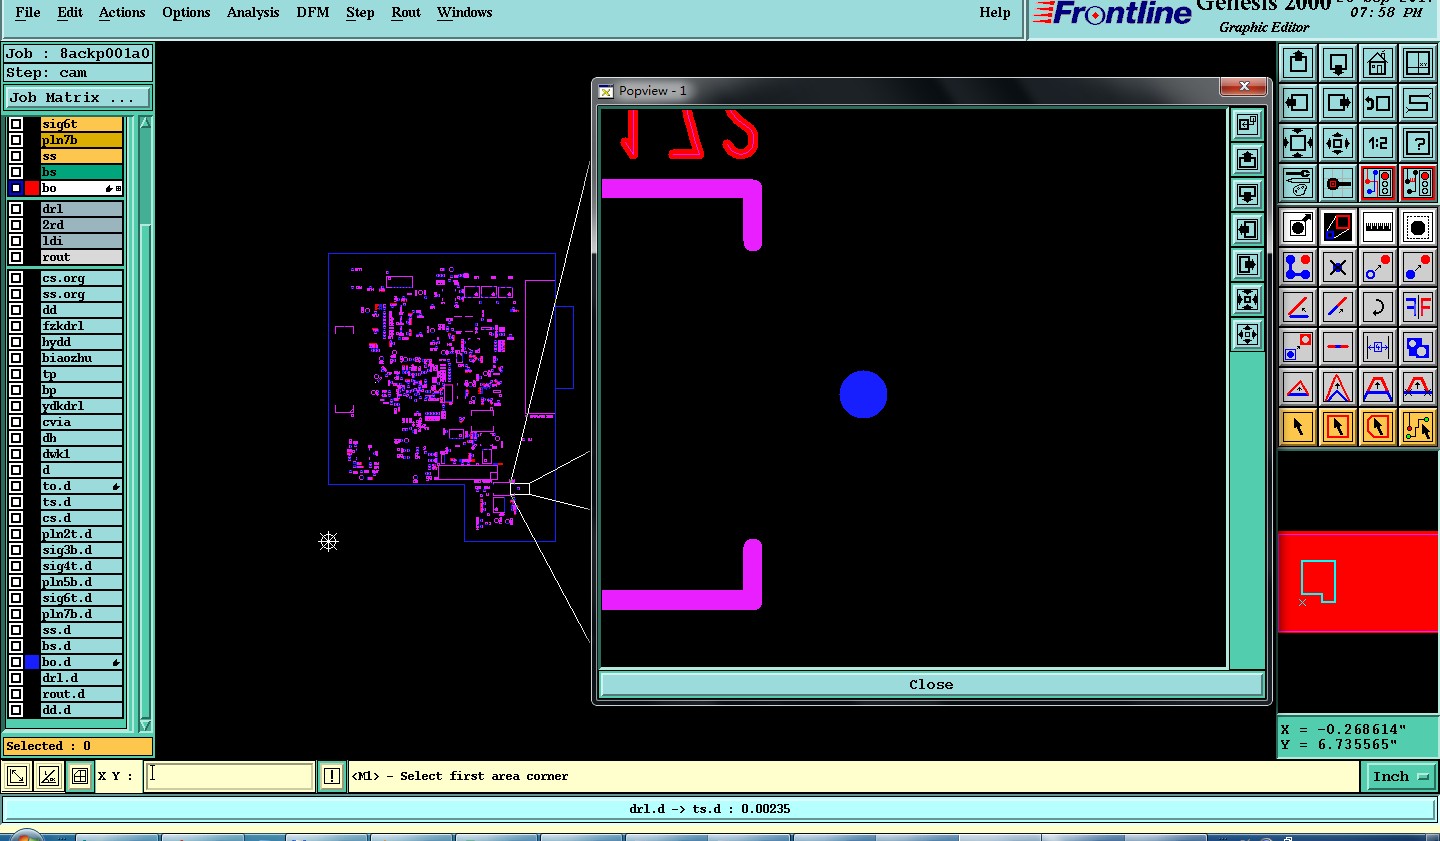Open the Actions menu
The image size is (1440, 841).
pyautogui.click(x=122, y=12)
